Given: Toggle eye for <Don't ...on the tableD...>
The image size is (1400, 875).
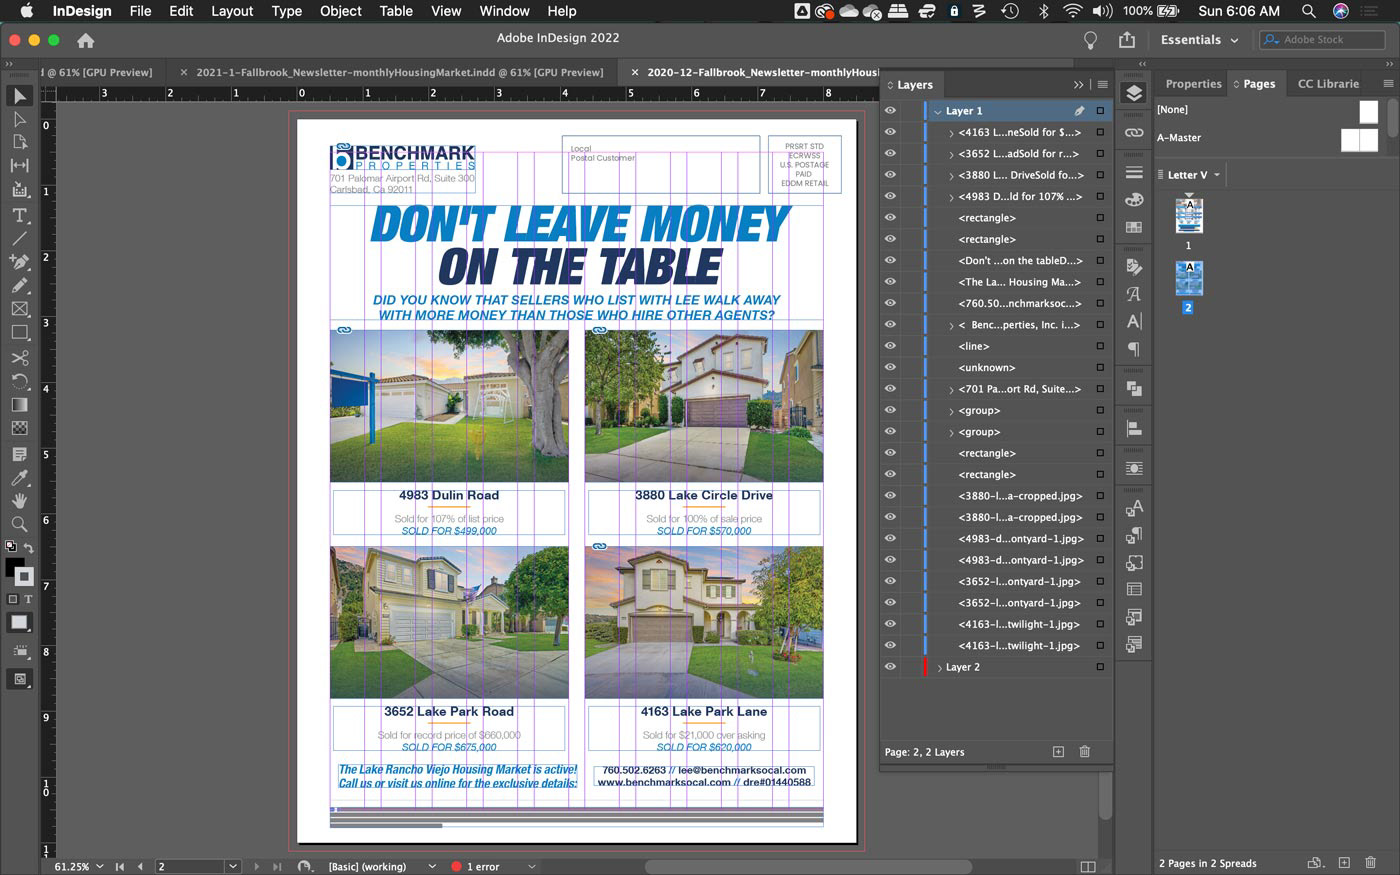Looking at the screenshot, I should (x=890, y=260).
